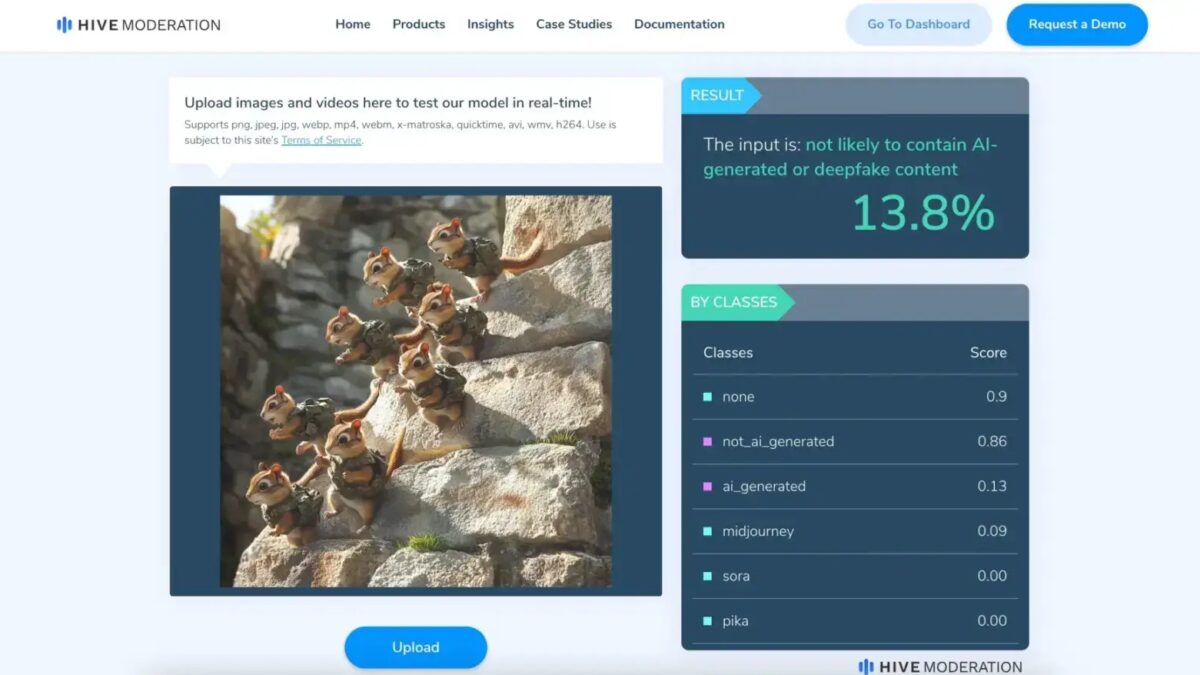Go to the Insights page
The image size is (1200, 675).
[490, 24]
